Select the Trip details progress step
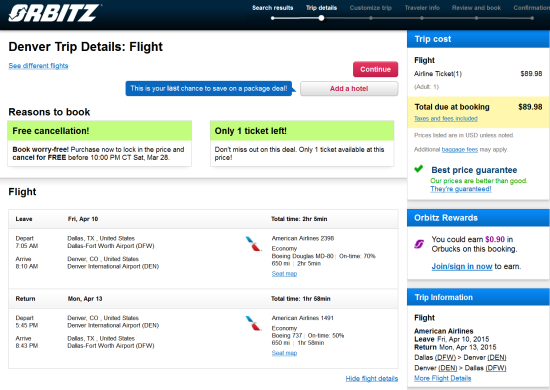The image size is (550, 390). [x=321, y=8]
